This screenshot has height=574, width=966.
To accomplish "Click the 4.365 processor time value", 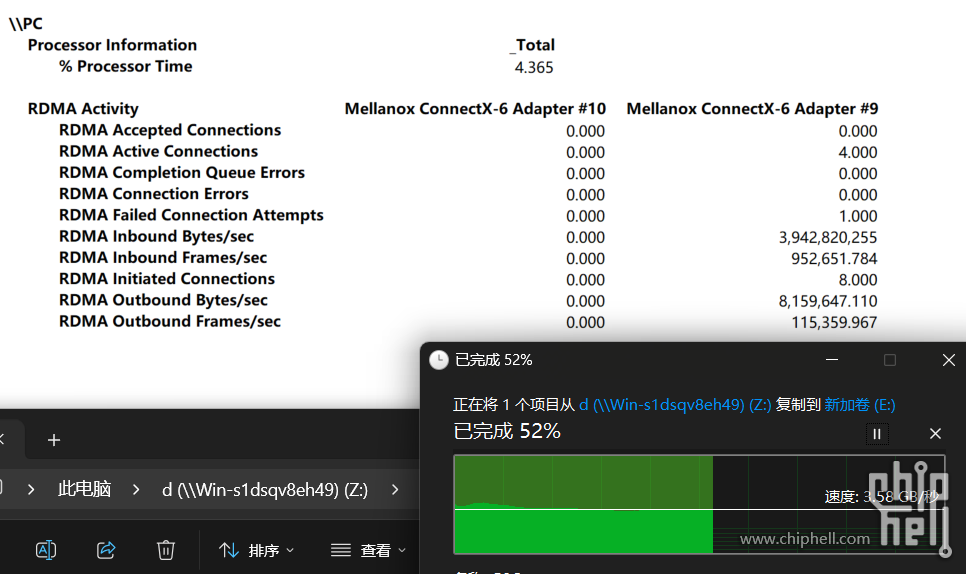I will click(534, 68).
